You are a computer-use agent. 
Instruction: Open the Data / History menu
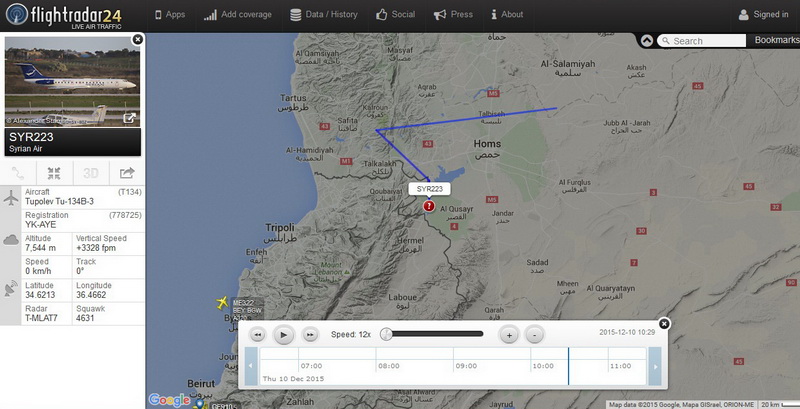[x=323, y=14]
